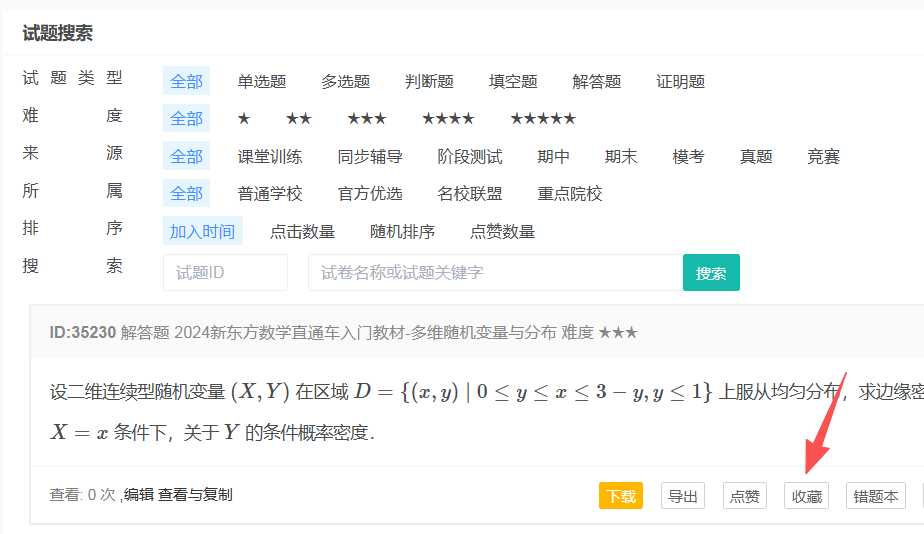Click the 查看与复制 link

pyautogui.click(x=195, y=495)
